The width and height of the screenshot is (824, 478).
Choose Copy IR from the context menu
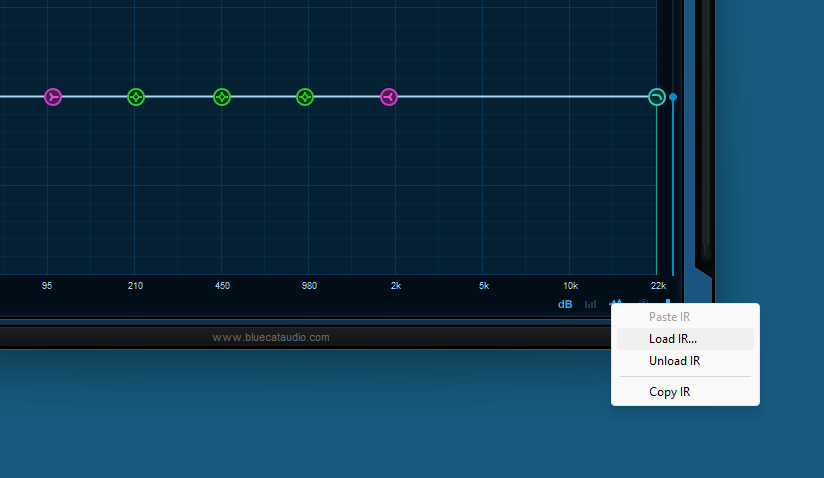pyautogui.click(x=685, y=392)
